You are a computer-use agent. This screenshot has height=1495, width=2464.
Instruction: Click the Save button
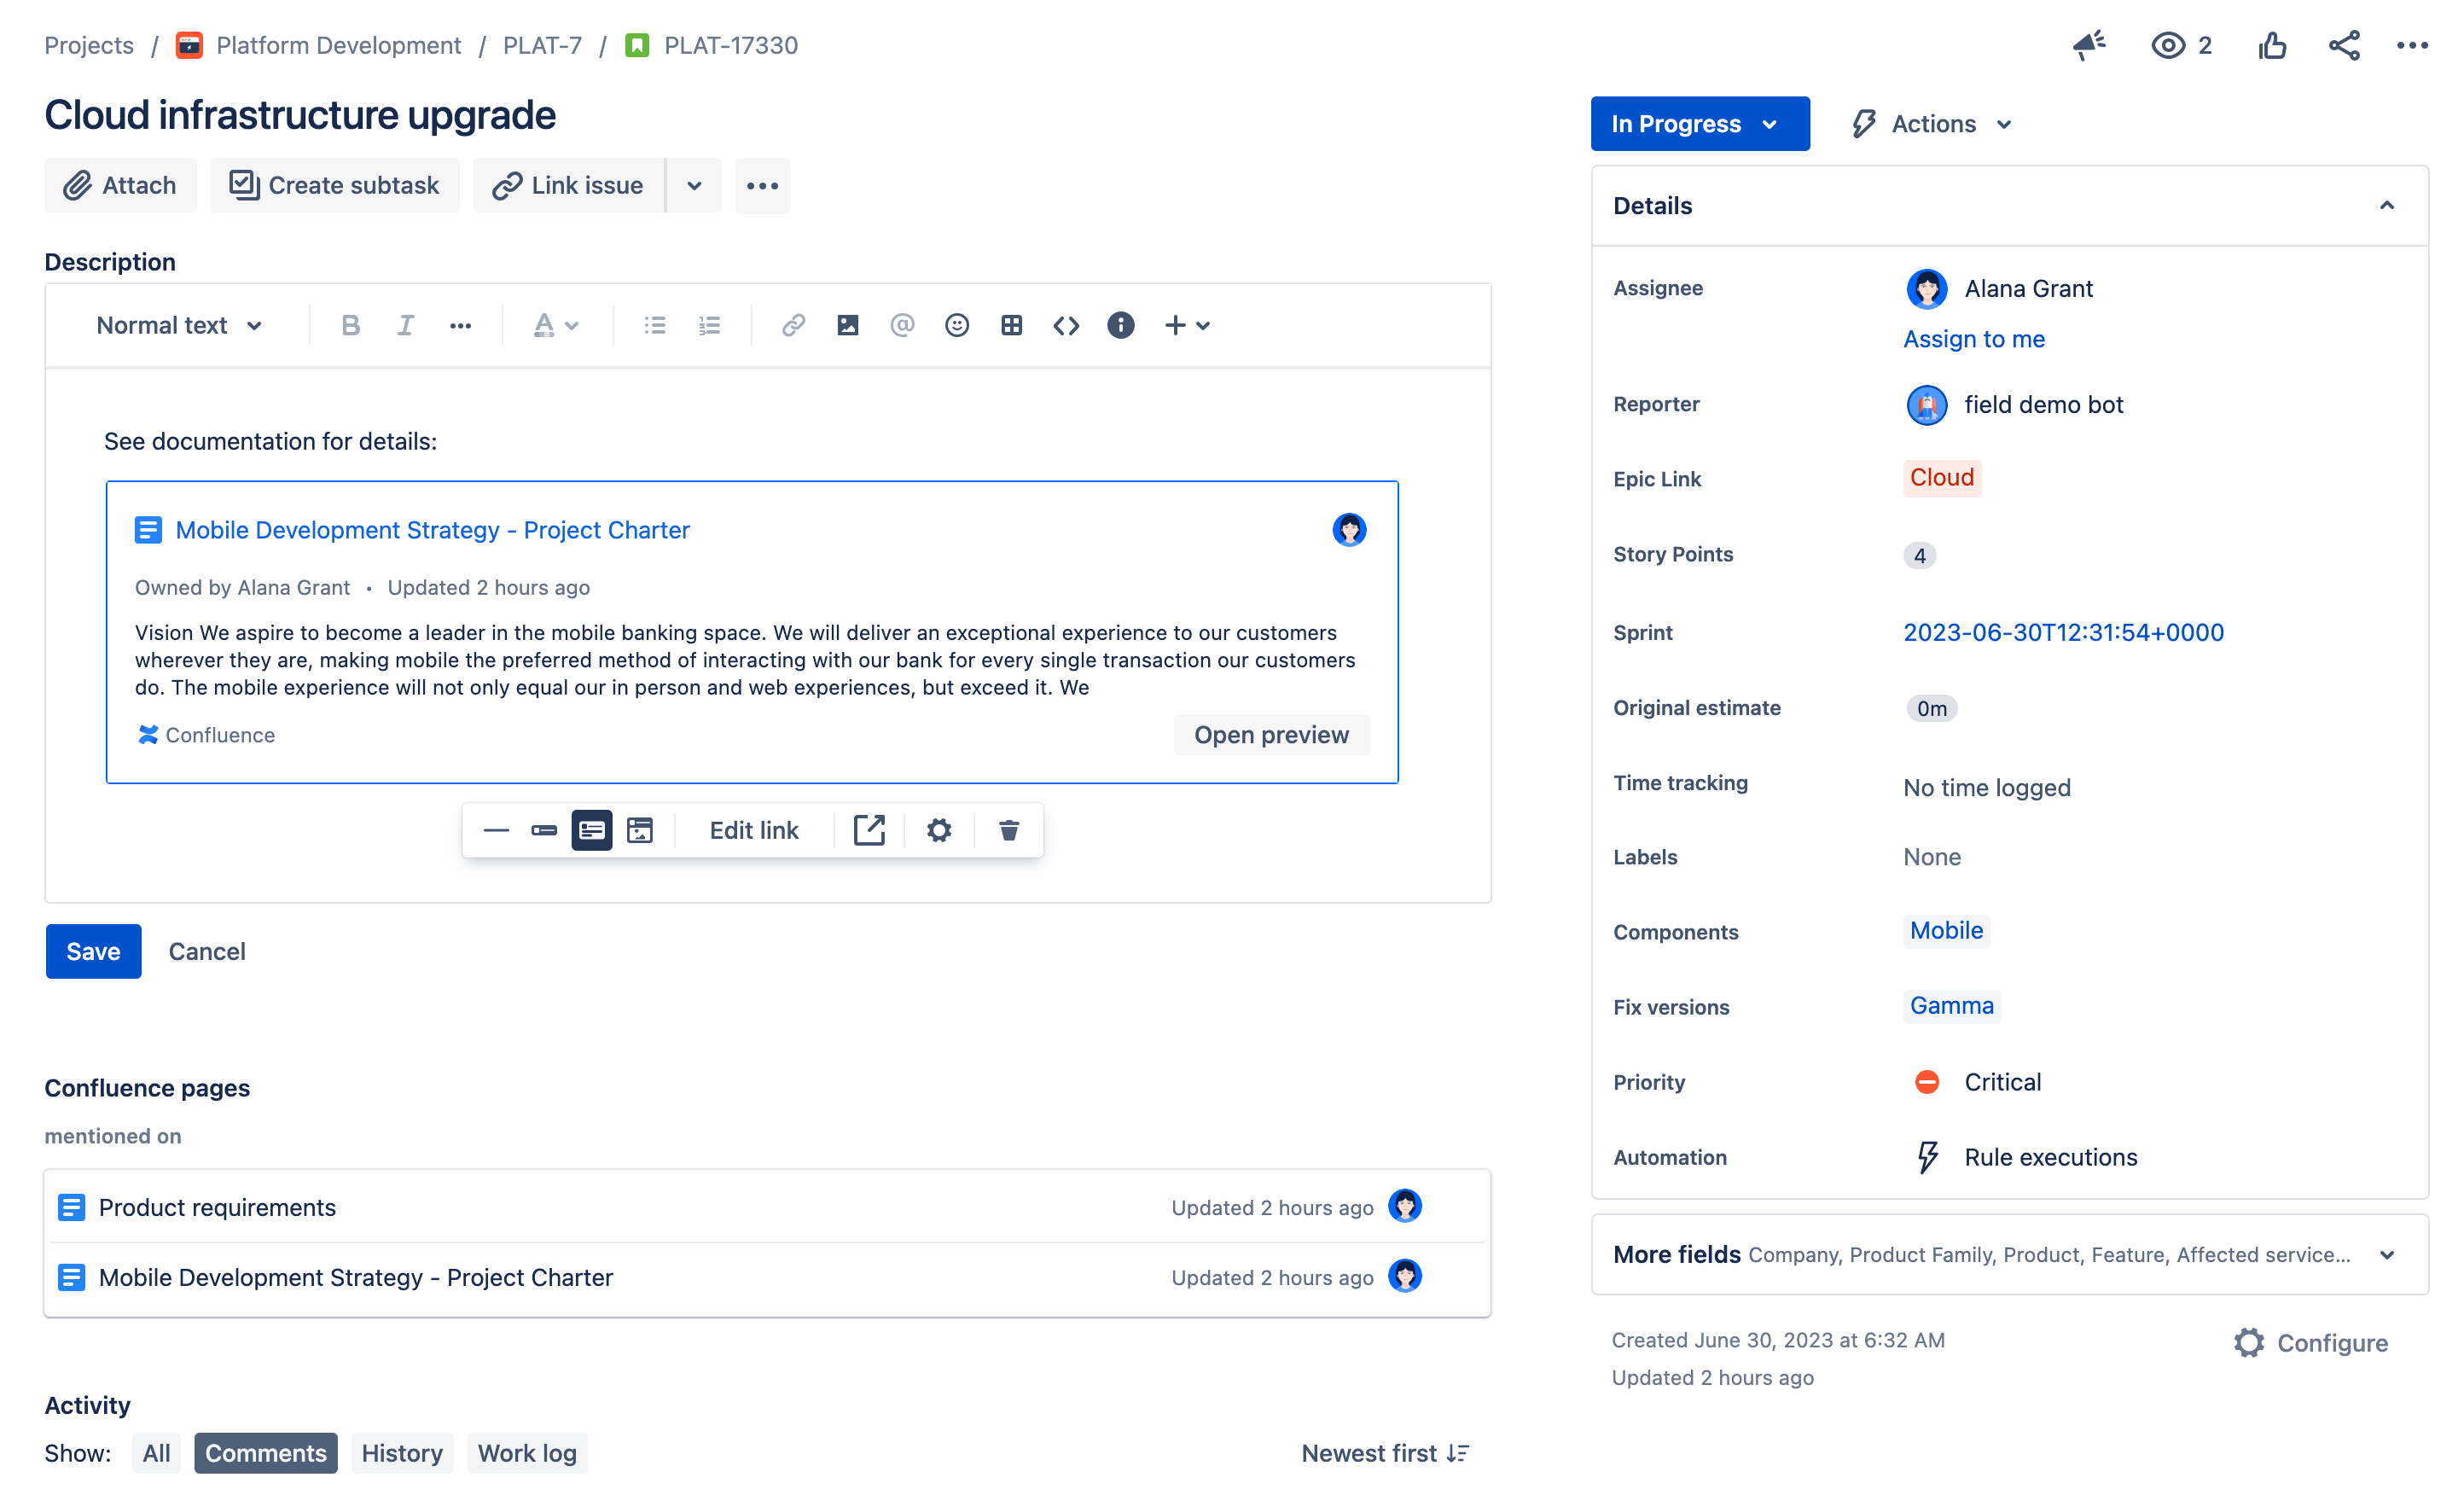point(93,951)
